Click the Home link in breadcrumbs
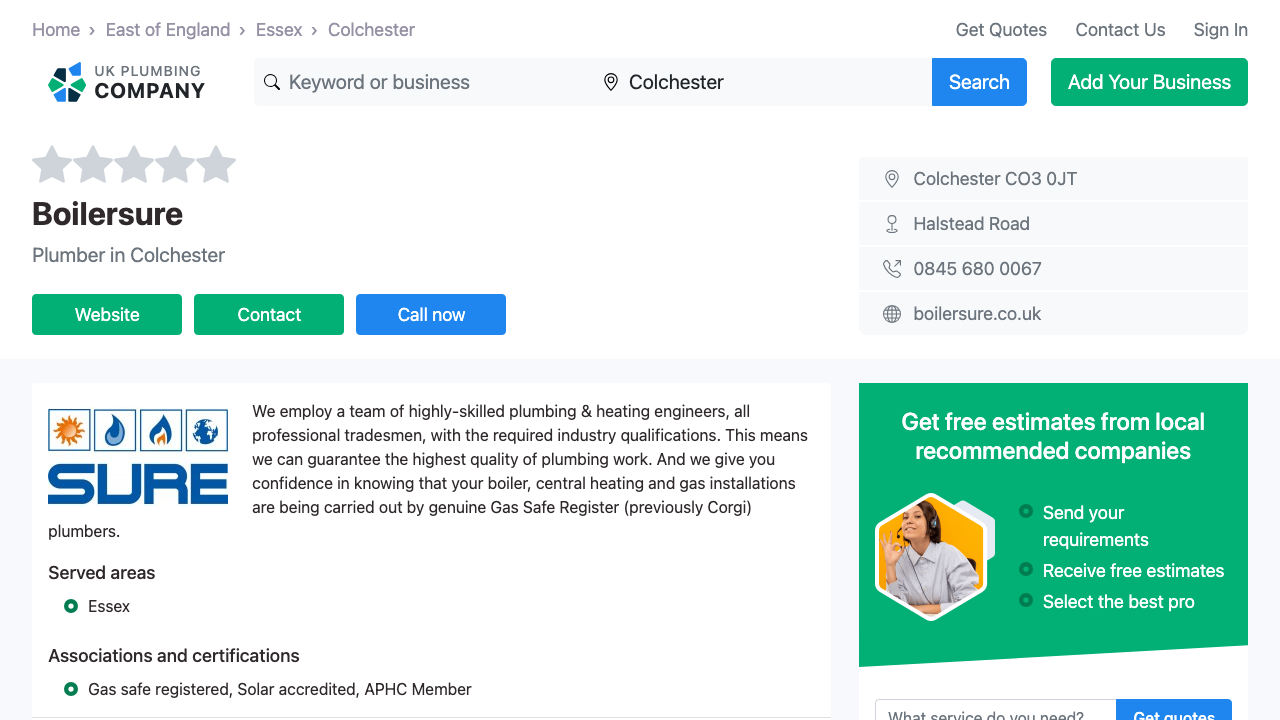This screenshot has width=1280, height=720. pos(56,29)
